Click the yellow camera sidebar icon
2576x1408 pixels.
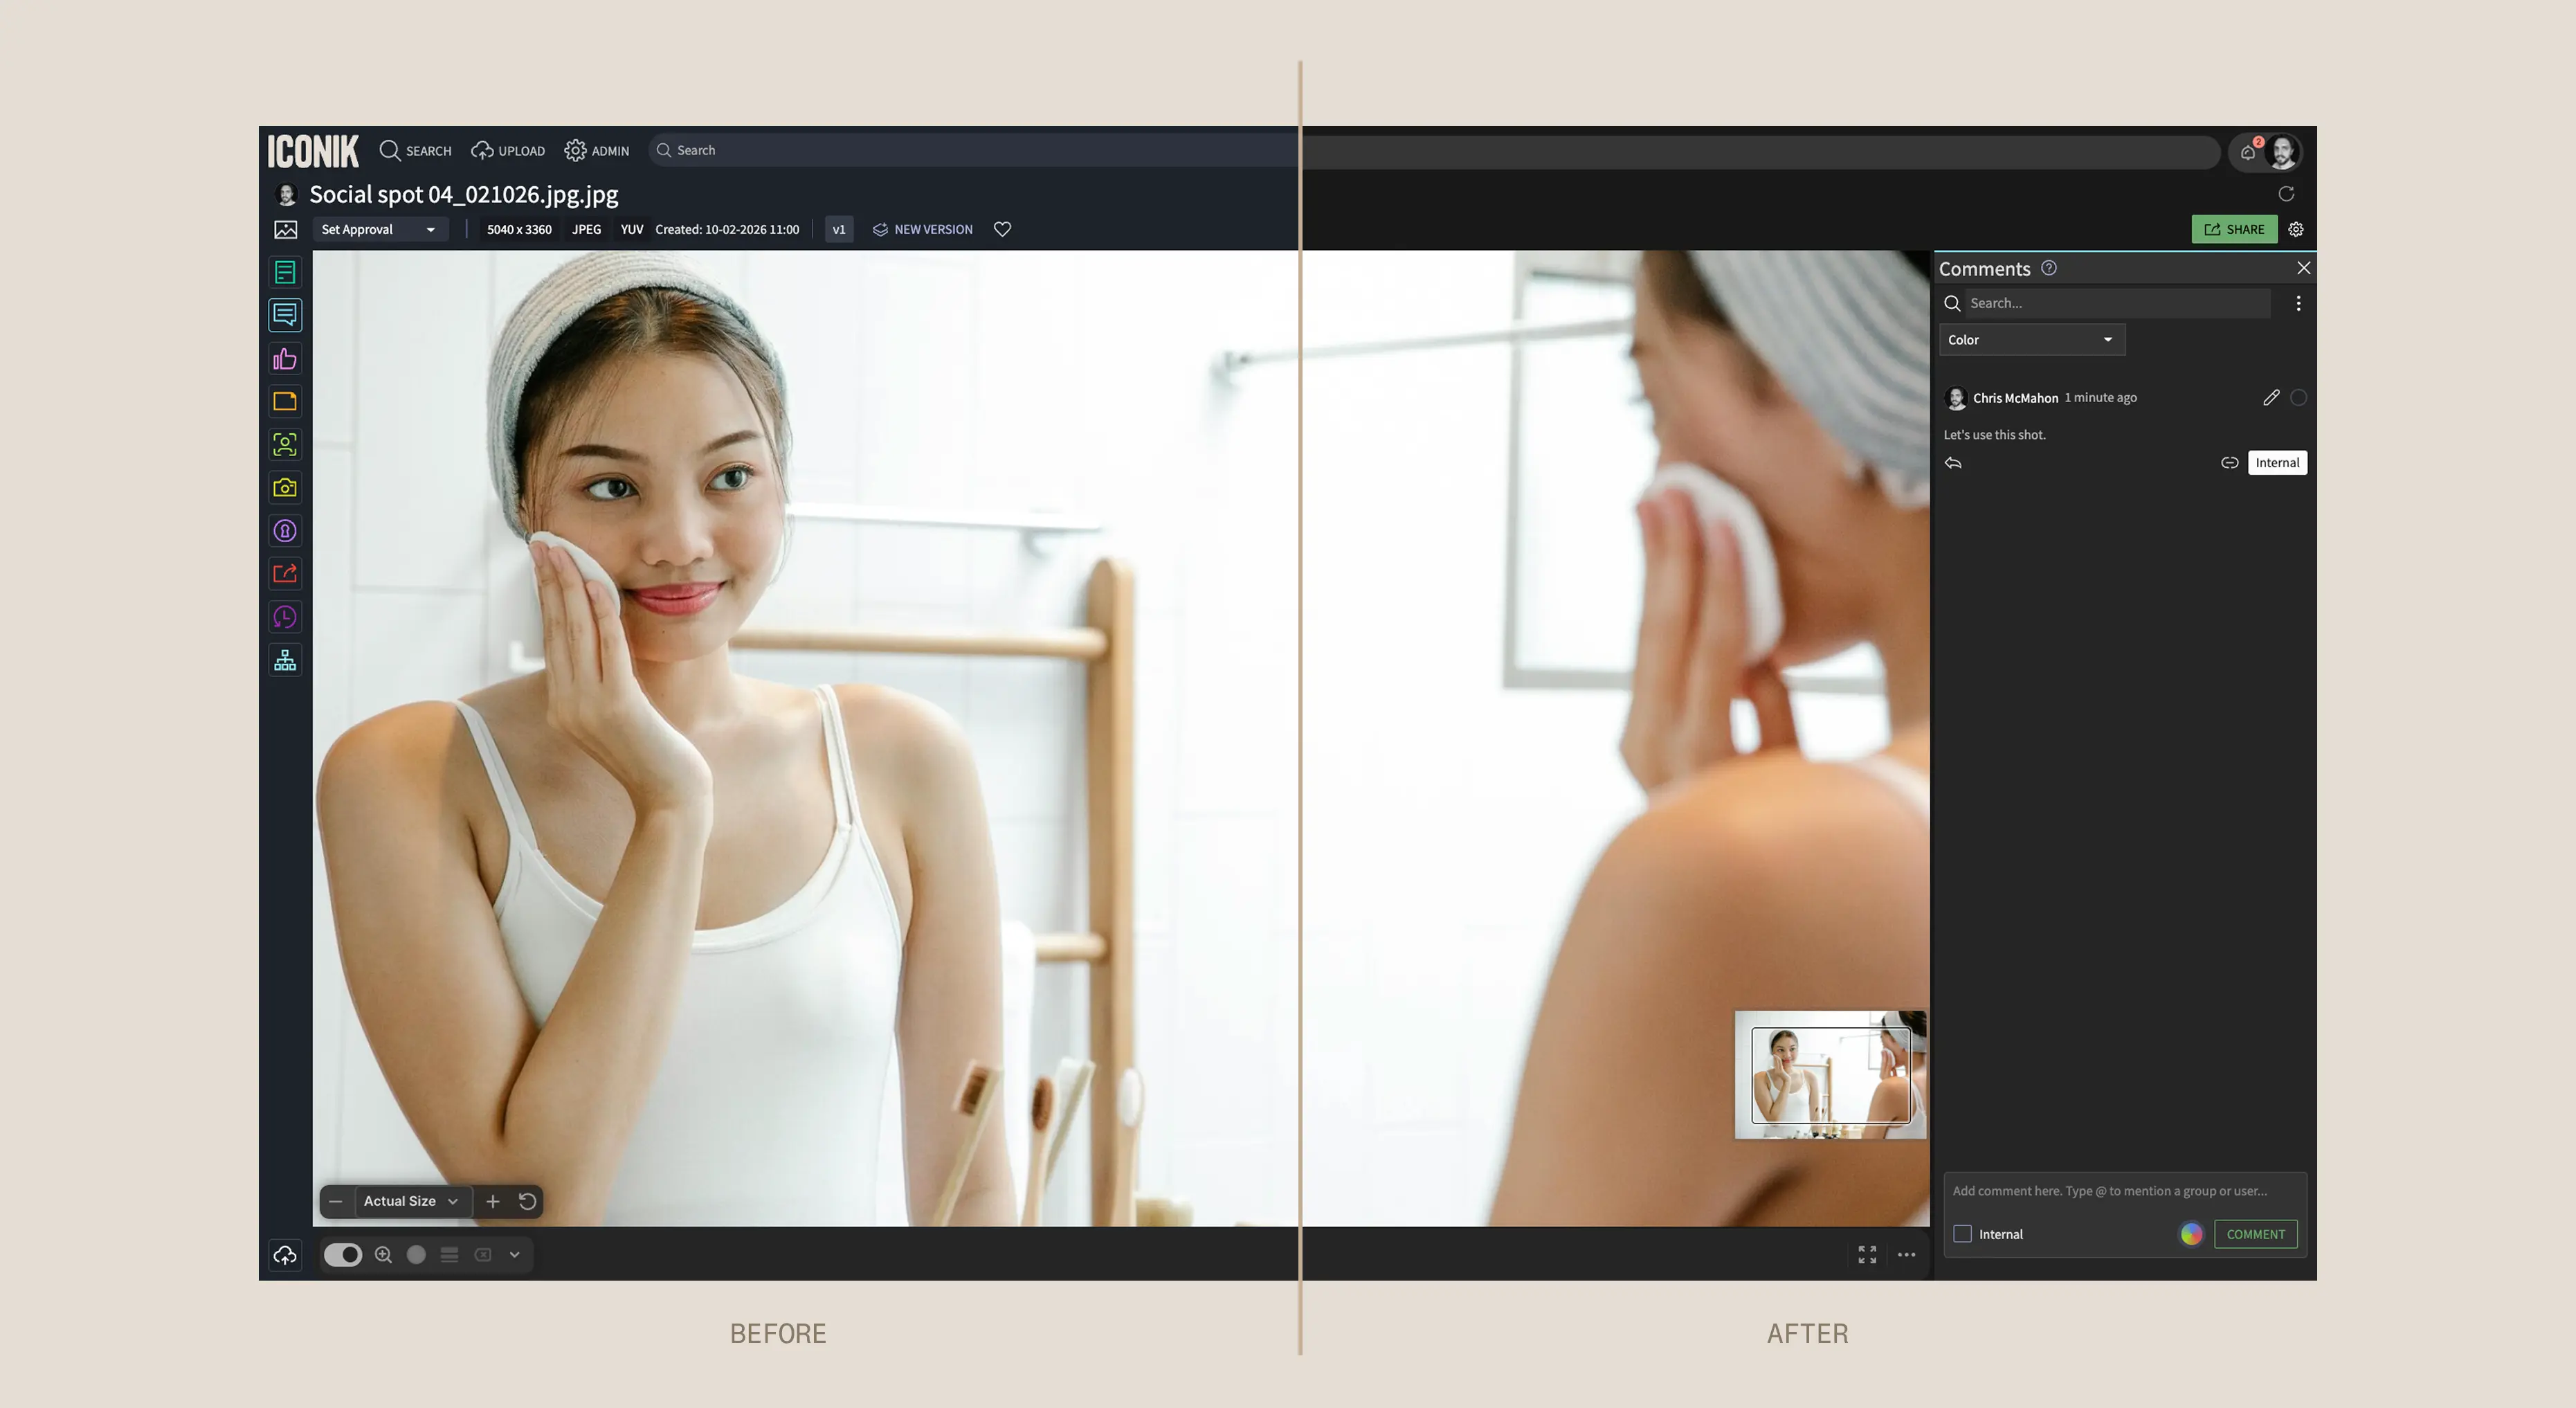285,488
